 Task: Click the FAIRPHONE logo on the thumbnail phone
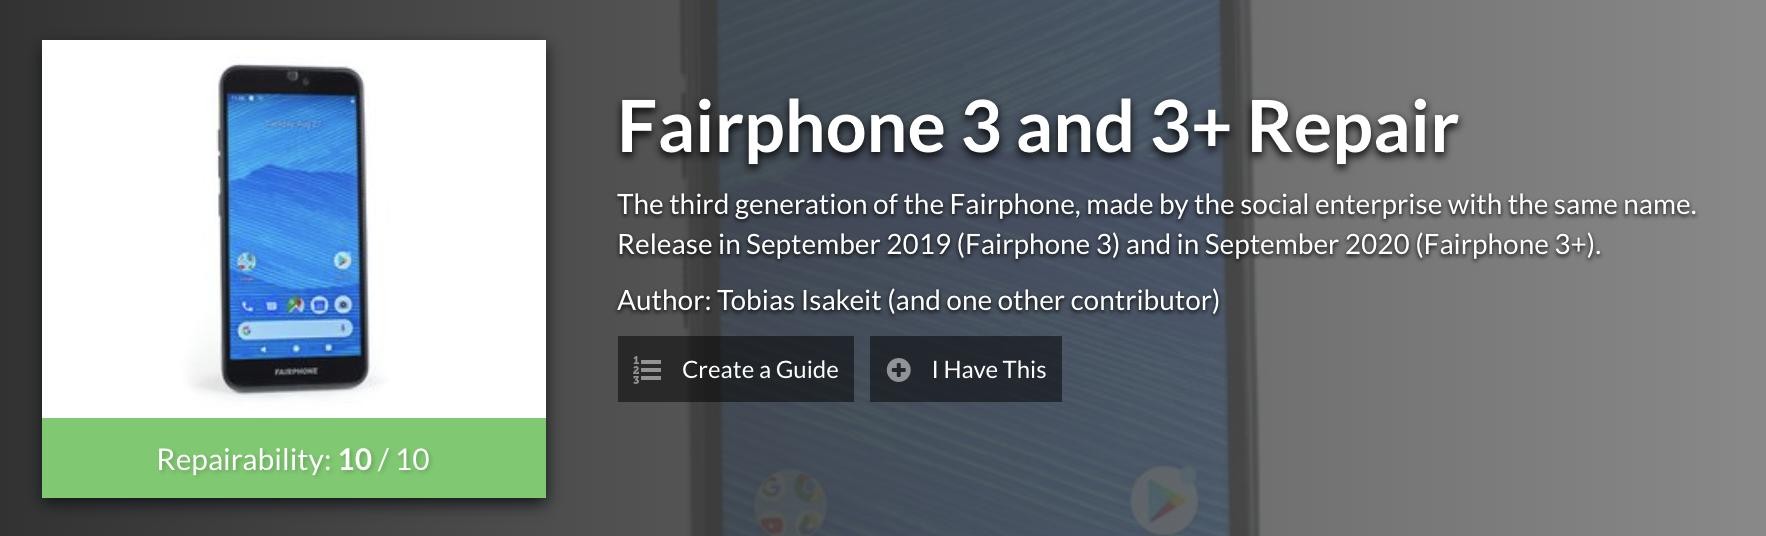pyautogui.click(x=296, y=371)
